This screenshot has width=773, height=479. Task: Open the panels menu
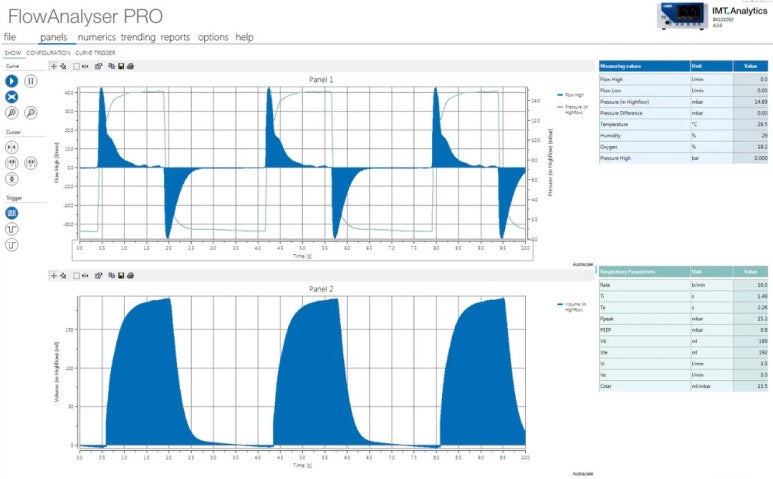click(54, 37)
